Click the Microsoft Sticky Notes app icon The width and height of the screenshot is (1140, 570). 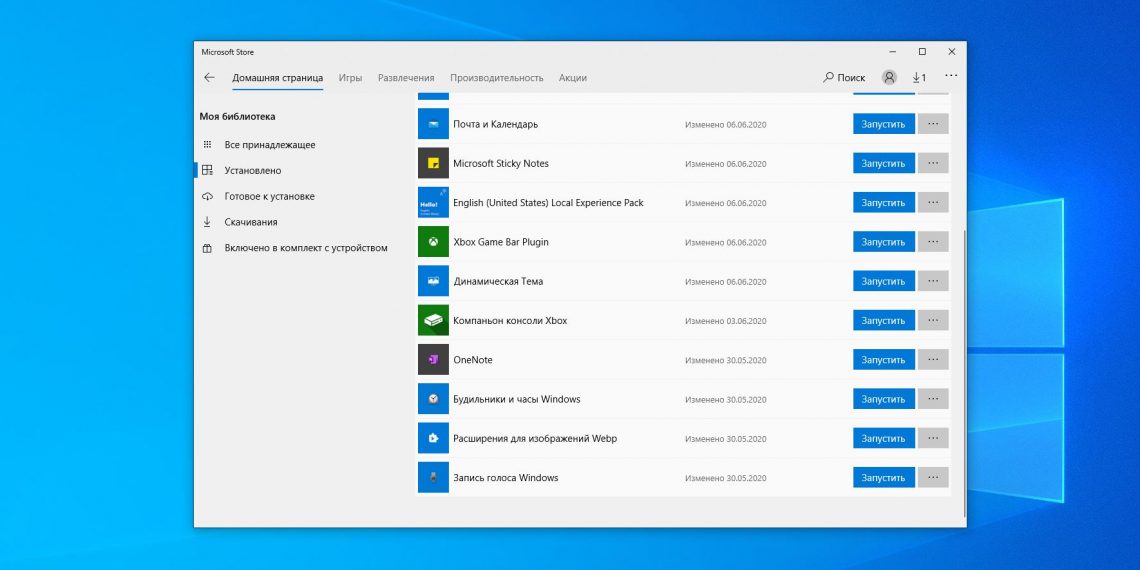click(x=433, y=163)
